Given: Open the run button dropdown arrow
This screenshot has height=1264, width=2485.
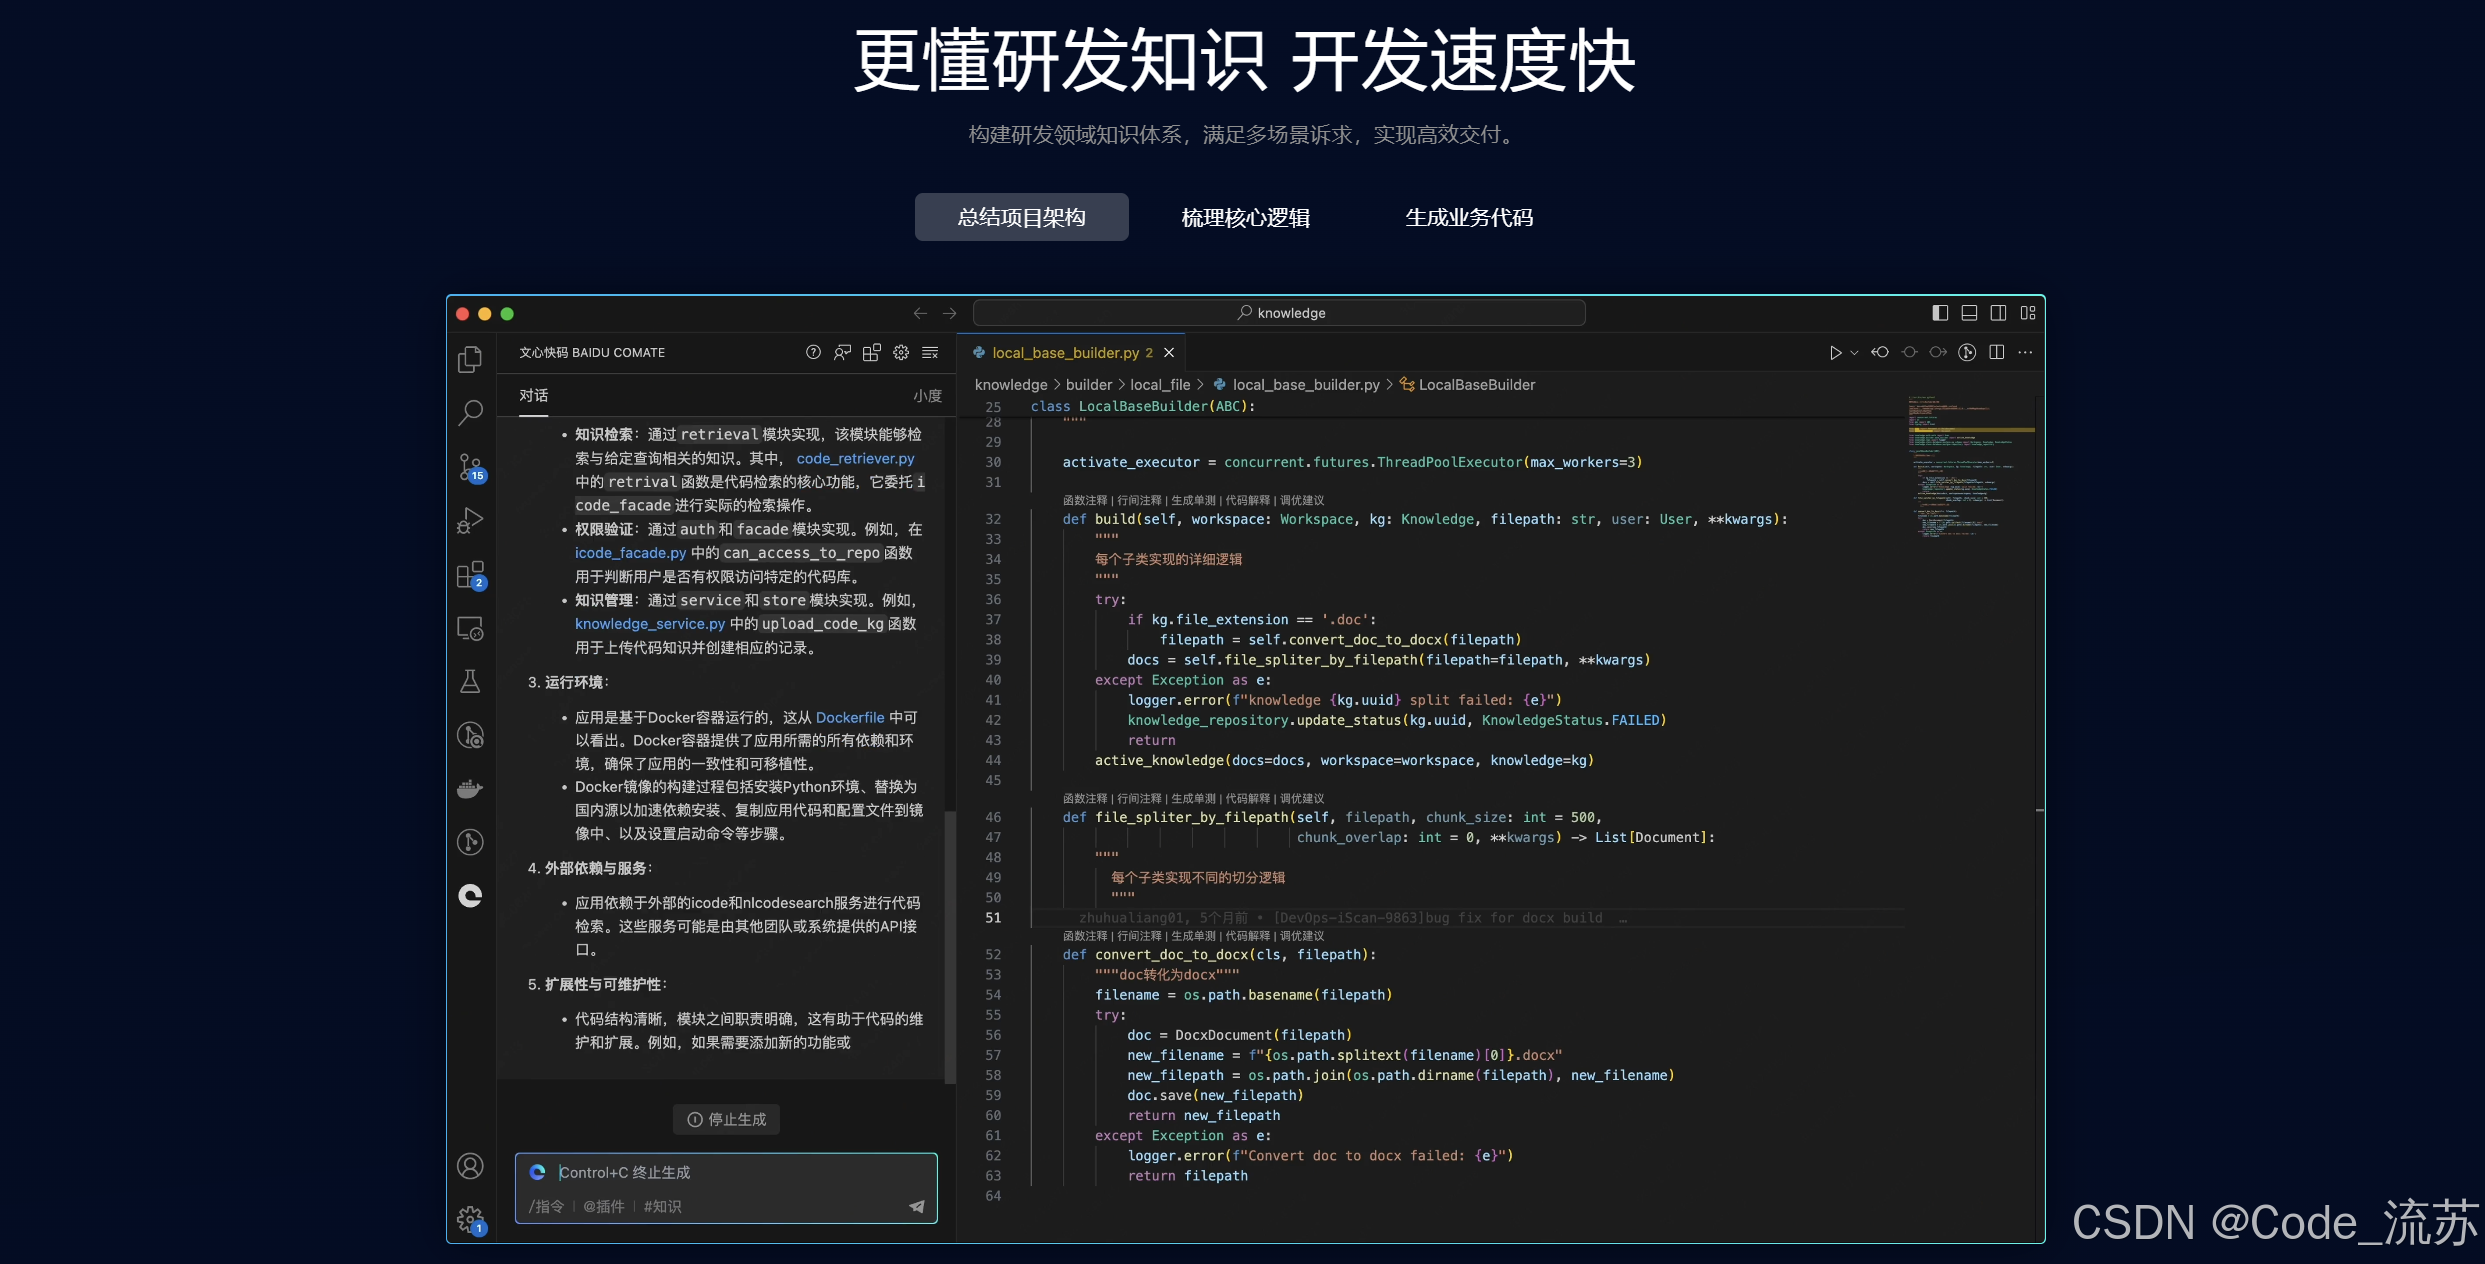Looking at the screenshot, I should tap(1854, 352).
